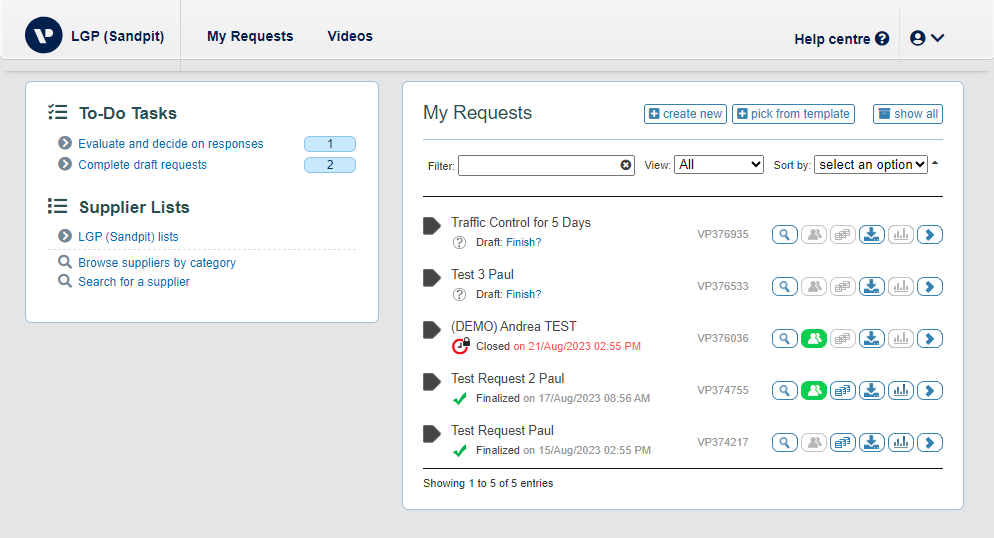Click the pick from template button
Image resolution: width=994 pixels, height=538 pixels.
point(794,114)
